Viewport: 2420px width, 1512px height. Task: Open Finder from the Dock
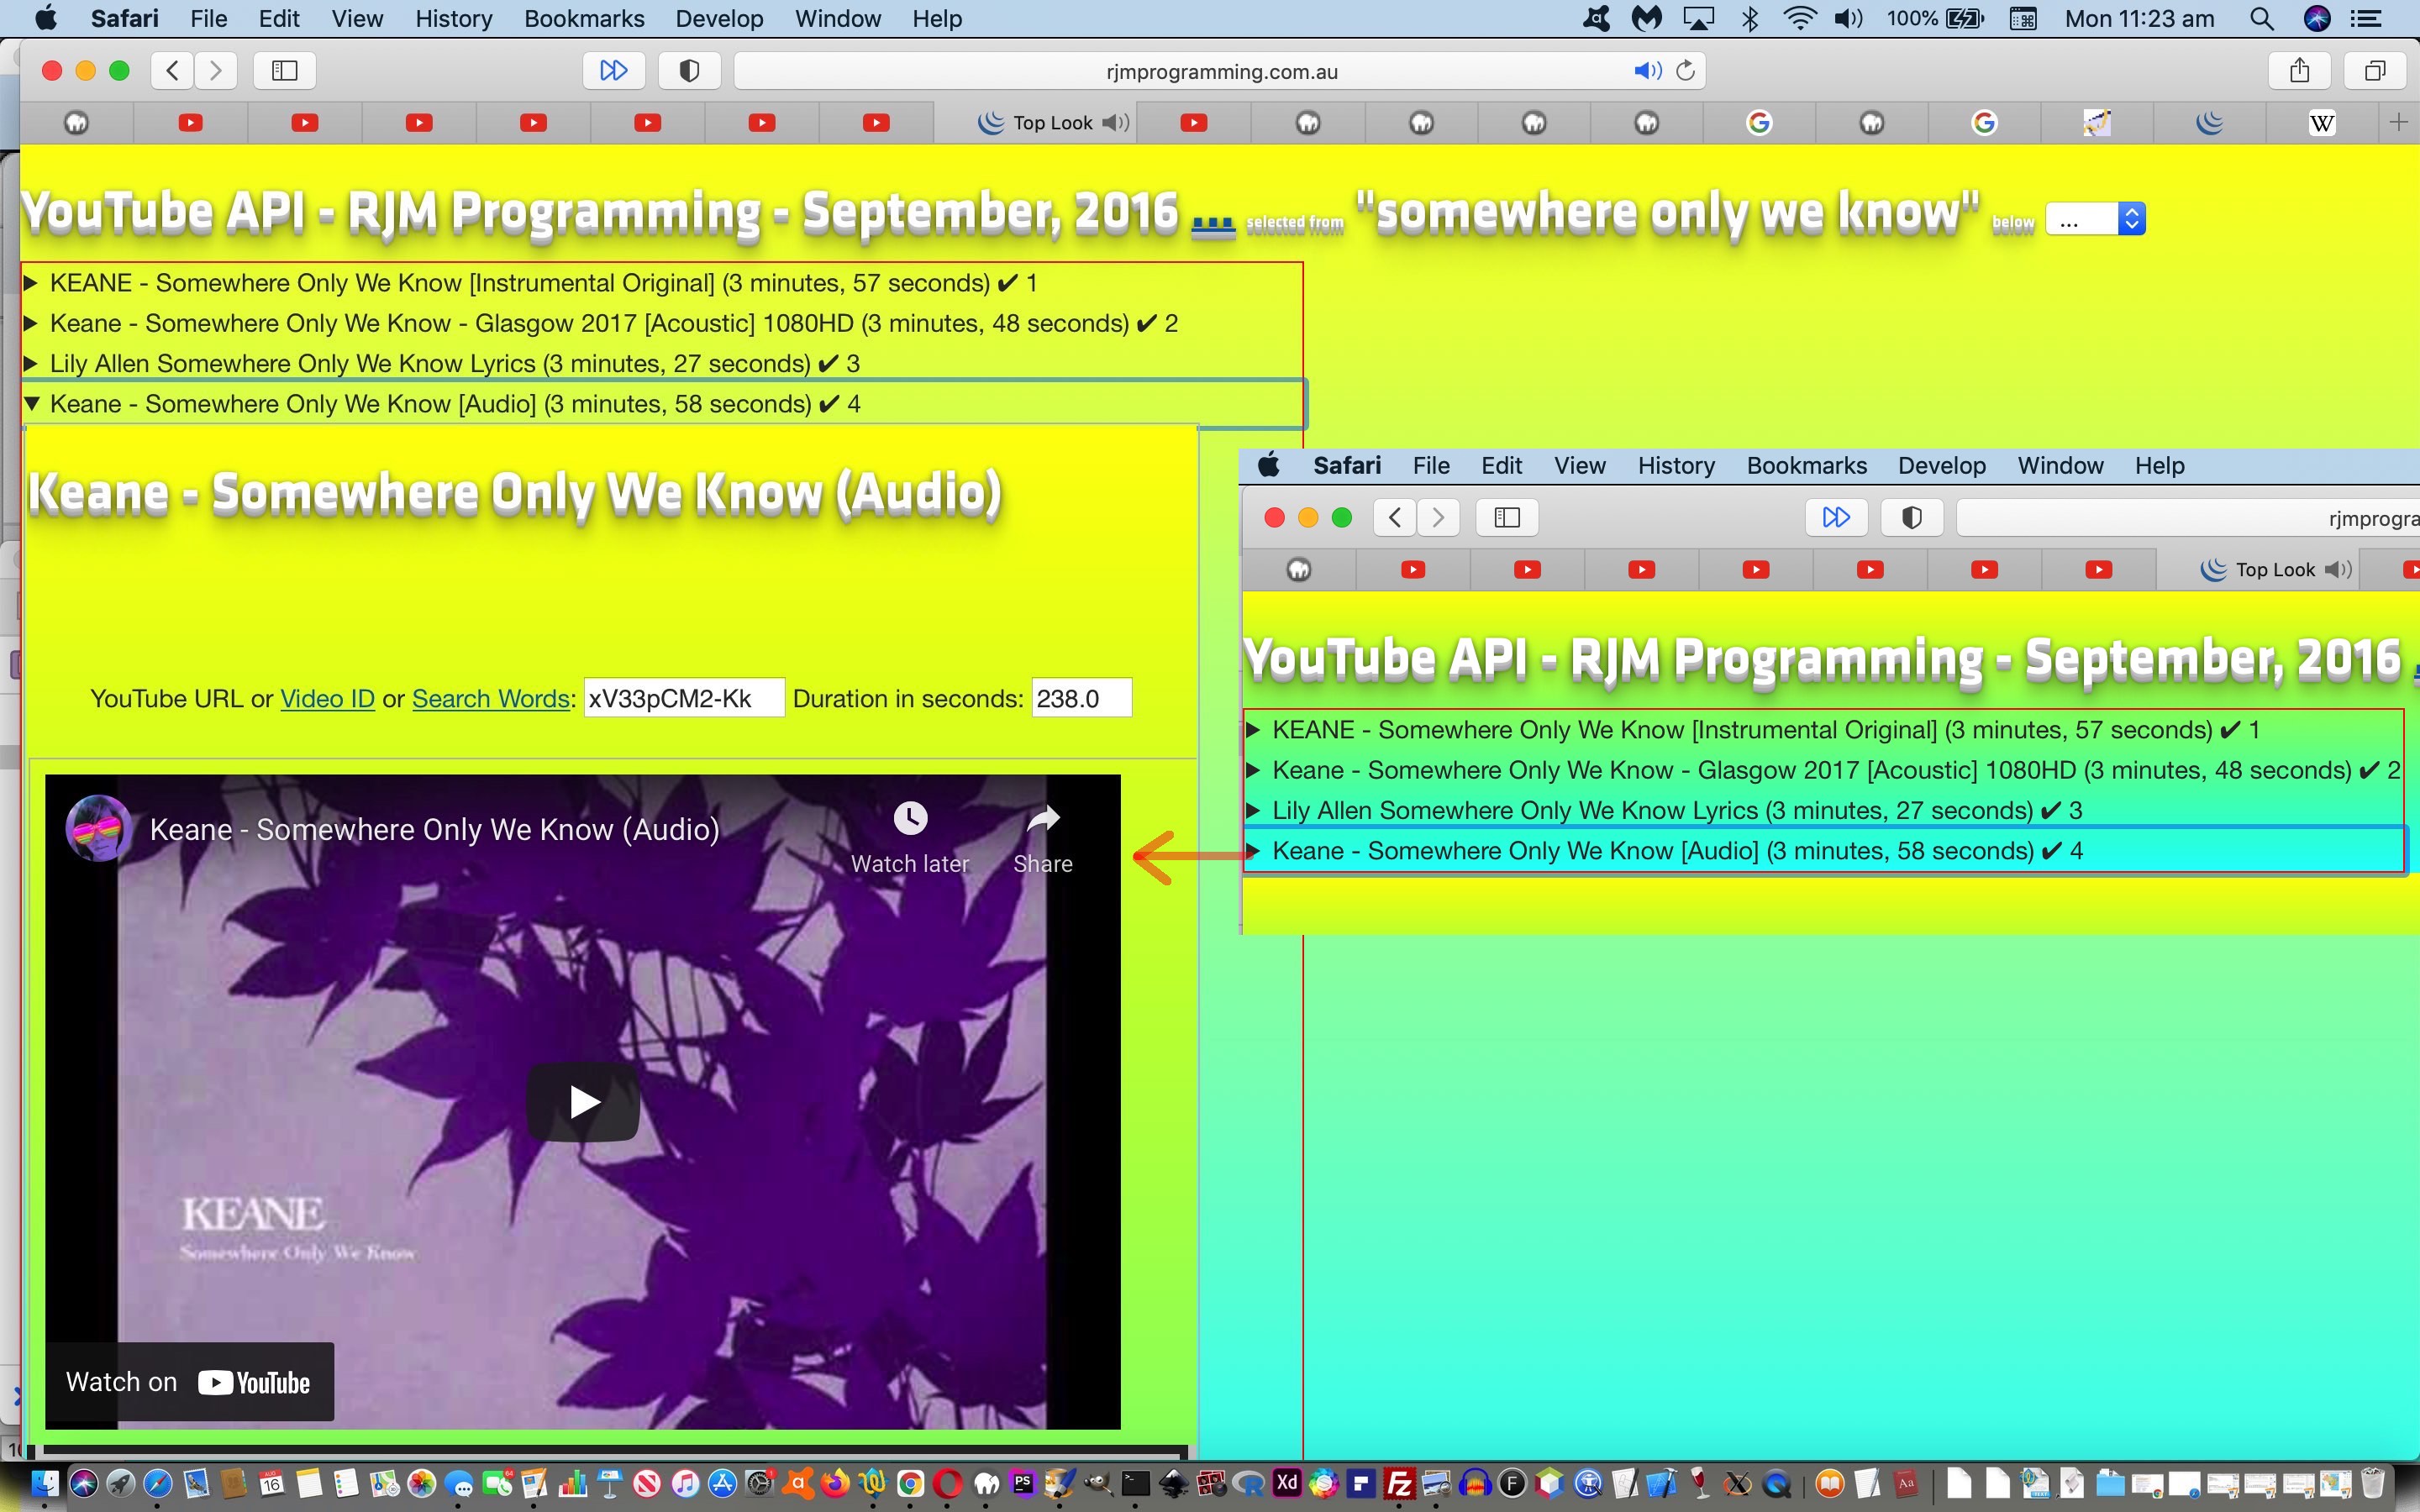point(45,1483)
